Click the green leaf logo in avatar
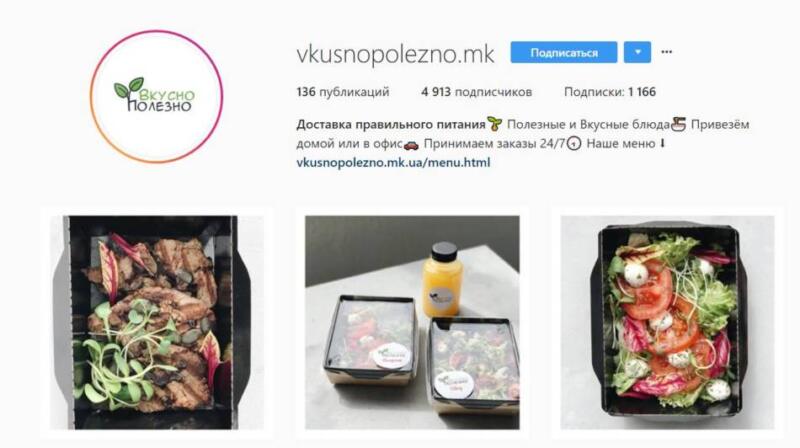The width and height of the screenshot is (800, 448). [129, 89]
